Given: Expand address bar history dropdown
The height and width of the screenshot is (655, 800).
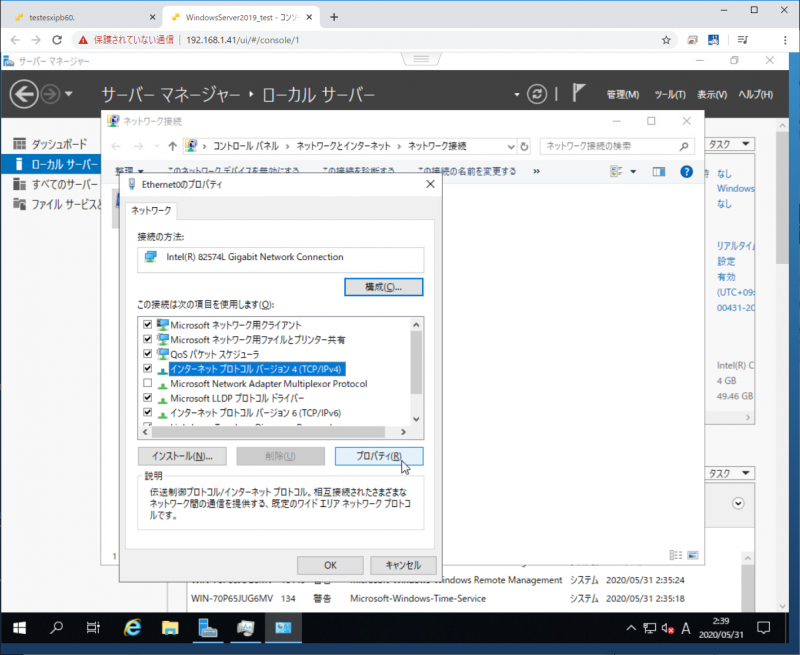Looking at the screenshot, I should point(511,147).
